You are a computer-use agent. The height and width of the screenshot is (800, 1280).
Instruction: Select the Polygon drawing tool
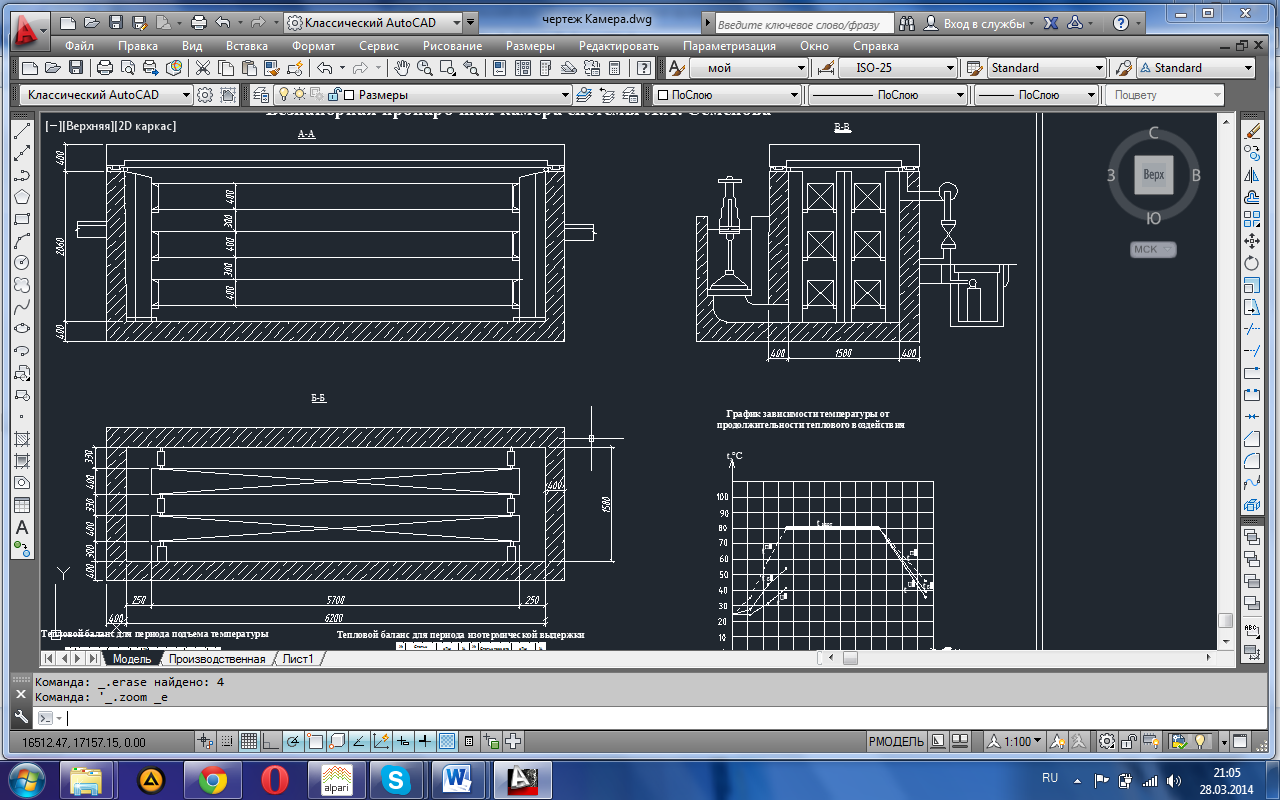coord(22,198)
